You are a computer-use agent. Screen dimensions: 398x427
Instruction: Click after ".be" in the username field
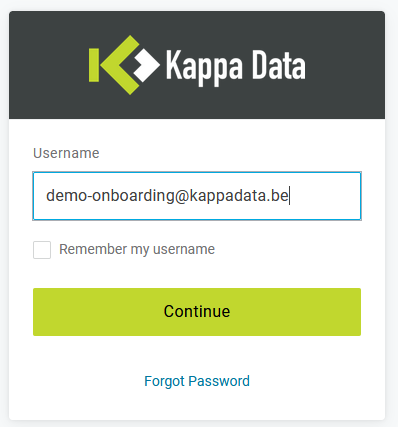point(289,196)
